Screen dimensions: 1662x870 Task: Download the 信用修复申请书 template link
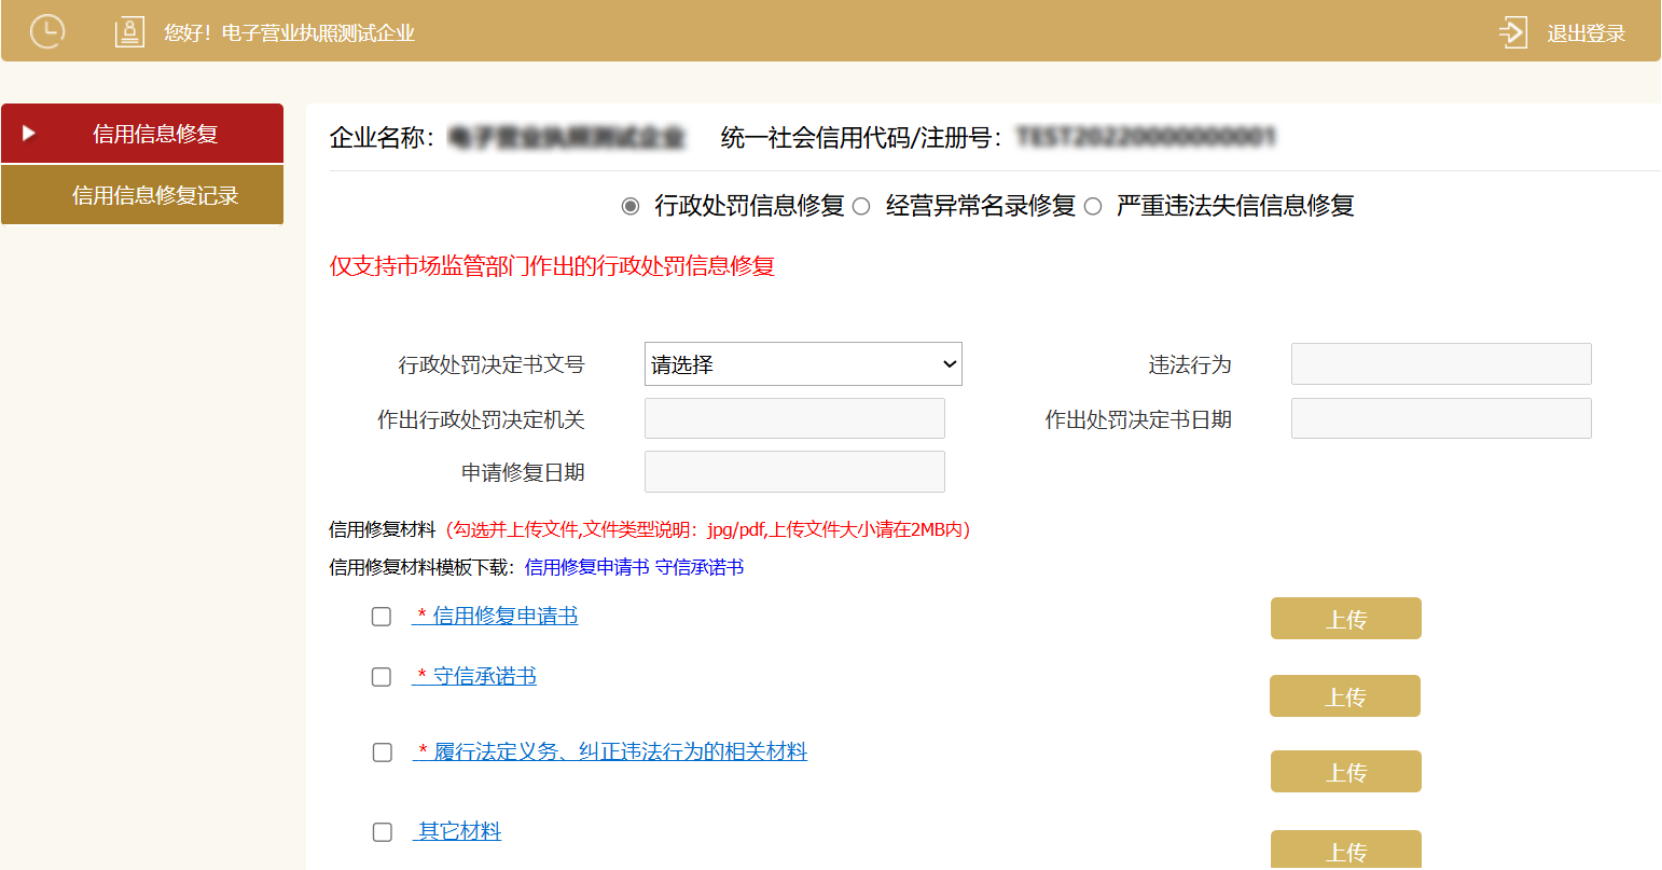pyautogui.click(x=587, y=568)
